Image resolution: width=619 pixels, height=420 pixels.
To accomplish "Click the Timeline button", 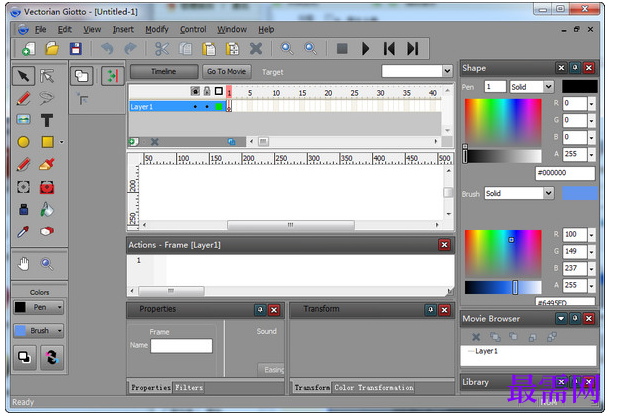I will pyautogui.click(x=164, y=72).
